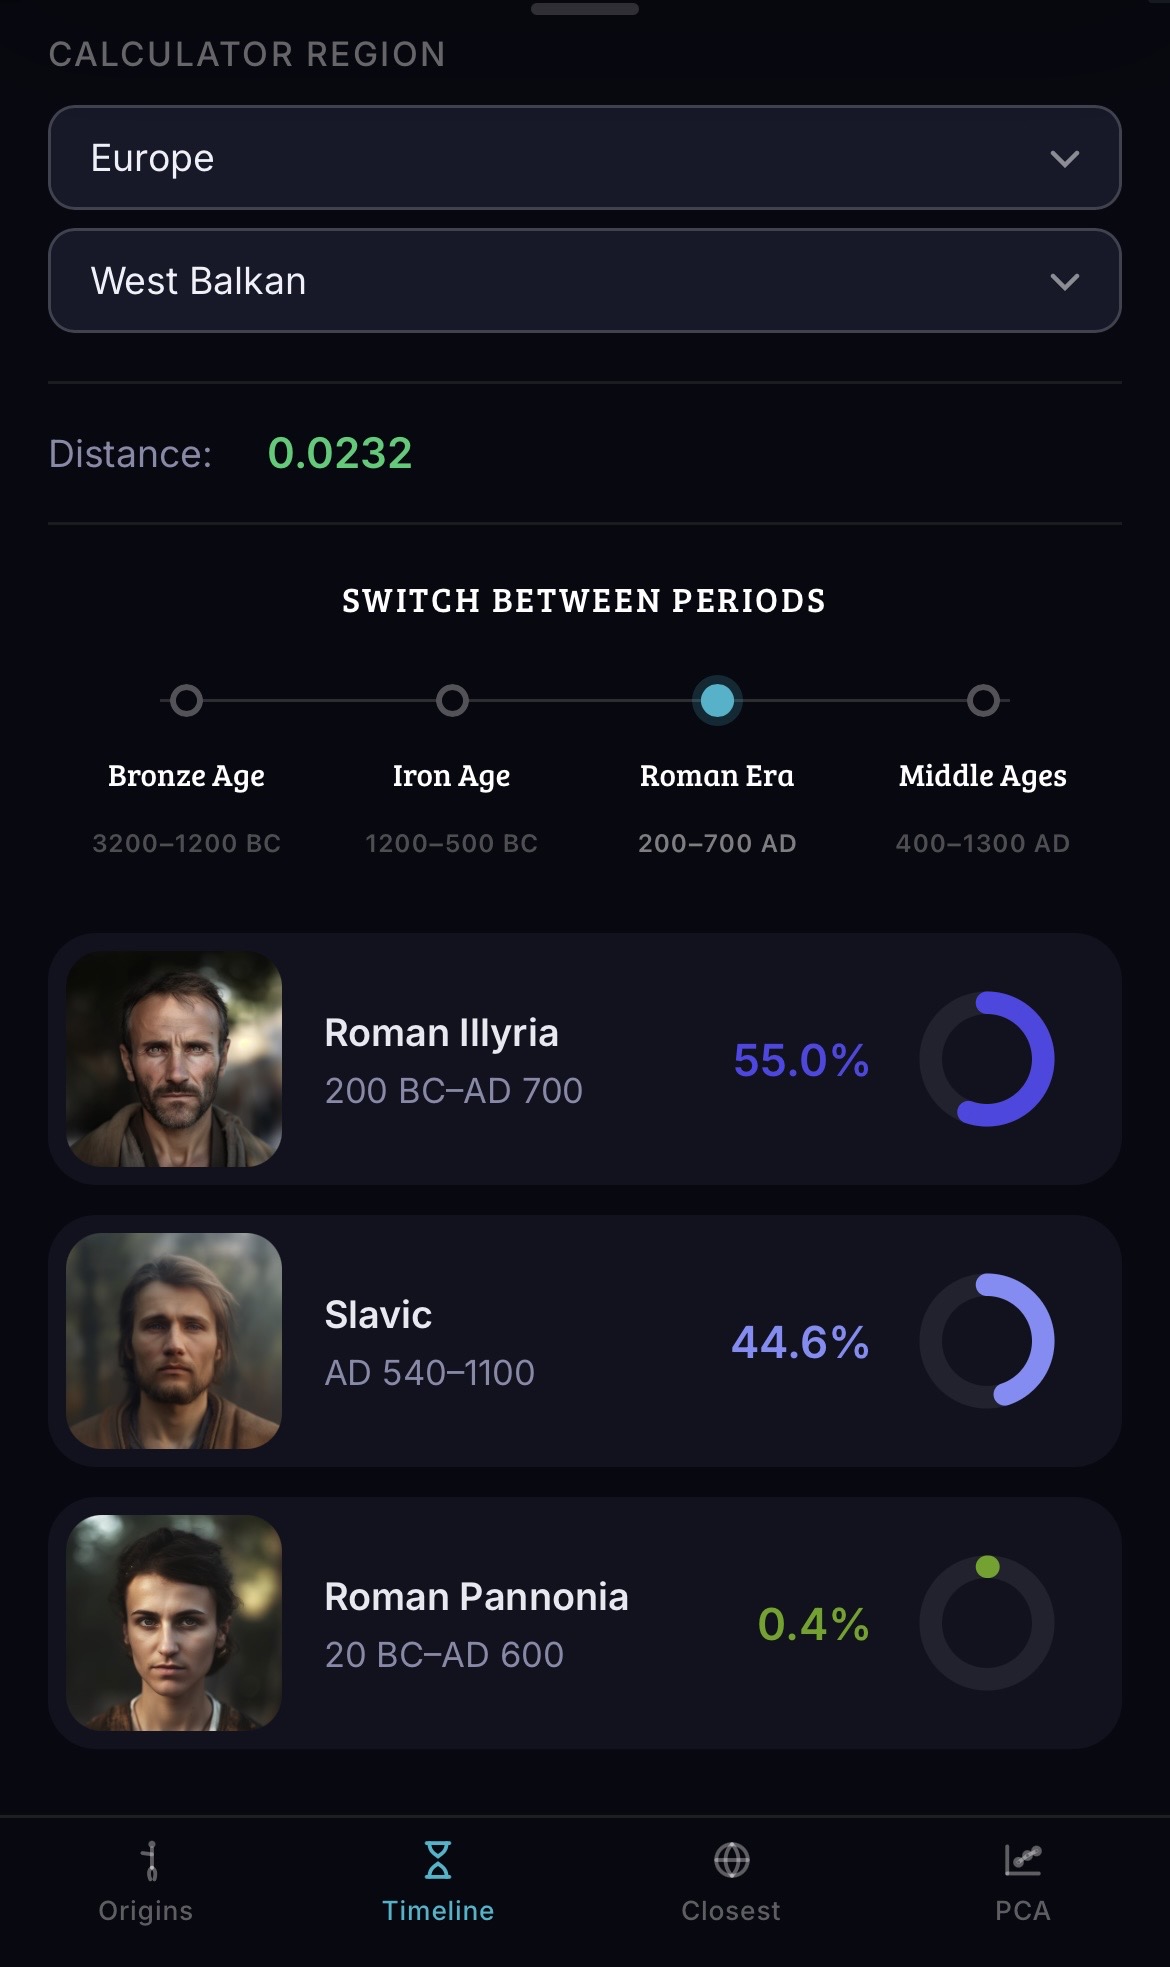Select the highlighted Roman Era timeline marker

[x=717, y=700]
